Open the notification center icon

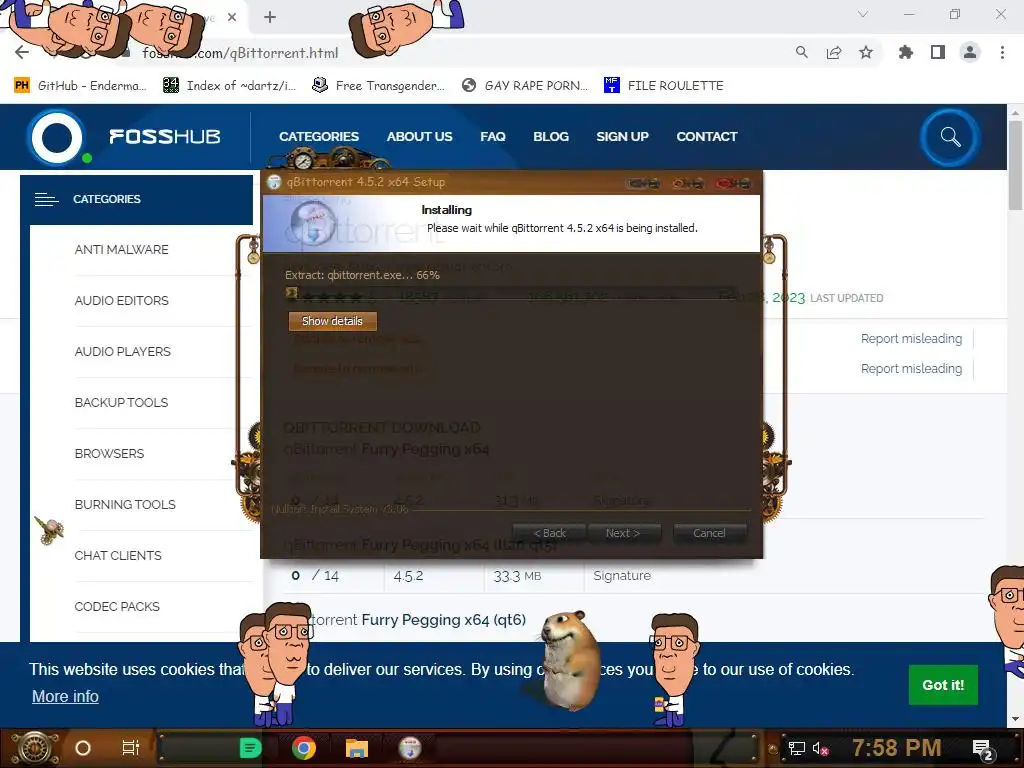(982, 749)
